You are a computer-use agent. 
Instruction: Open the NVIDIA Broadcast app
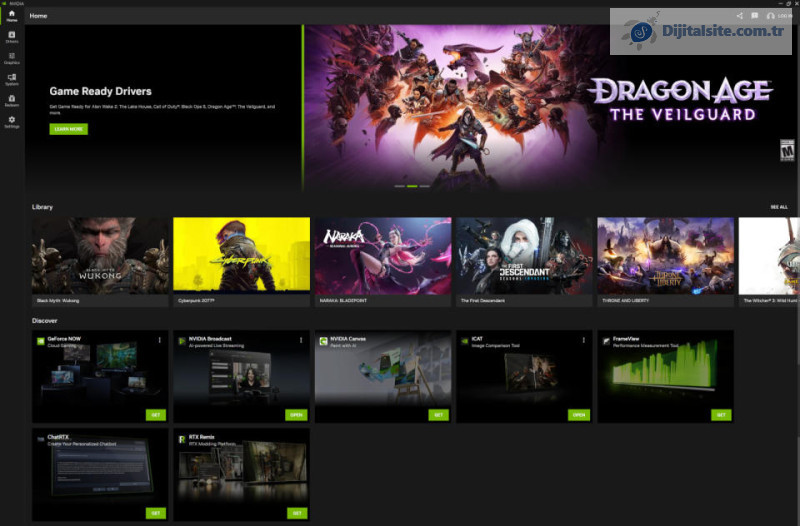pos(296,415)
